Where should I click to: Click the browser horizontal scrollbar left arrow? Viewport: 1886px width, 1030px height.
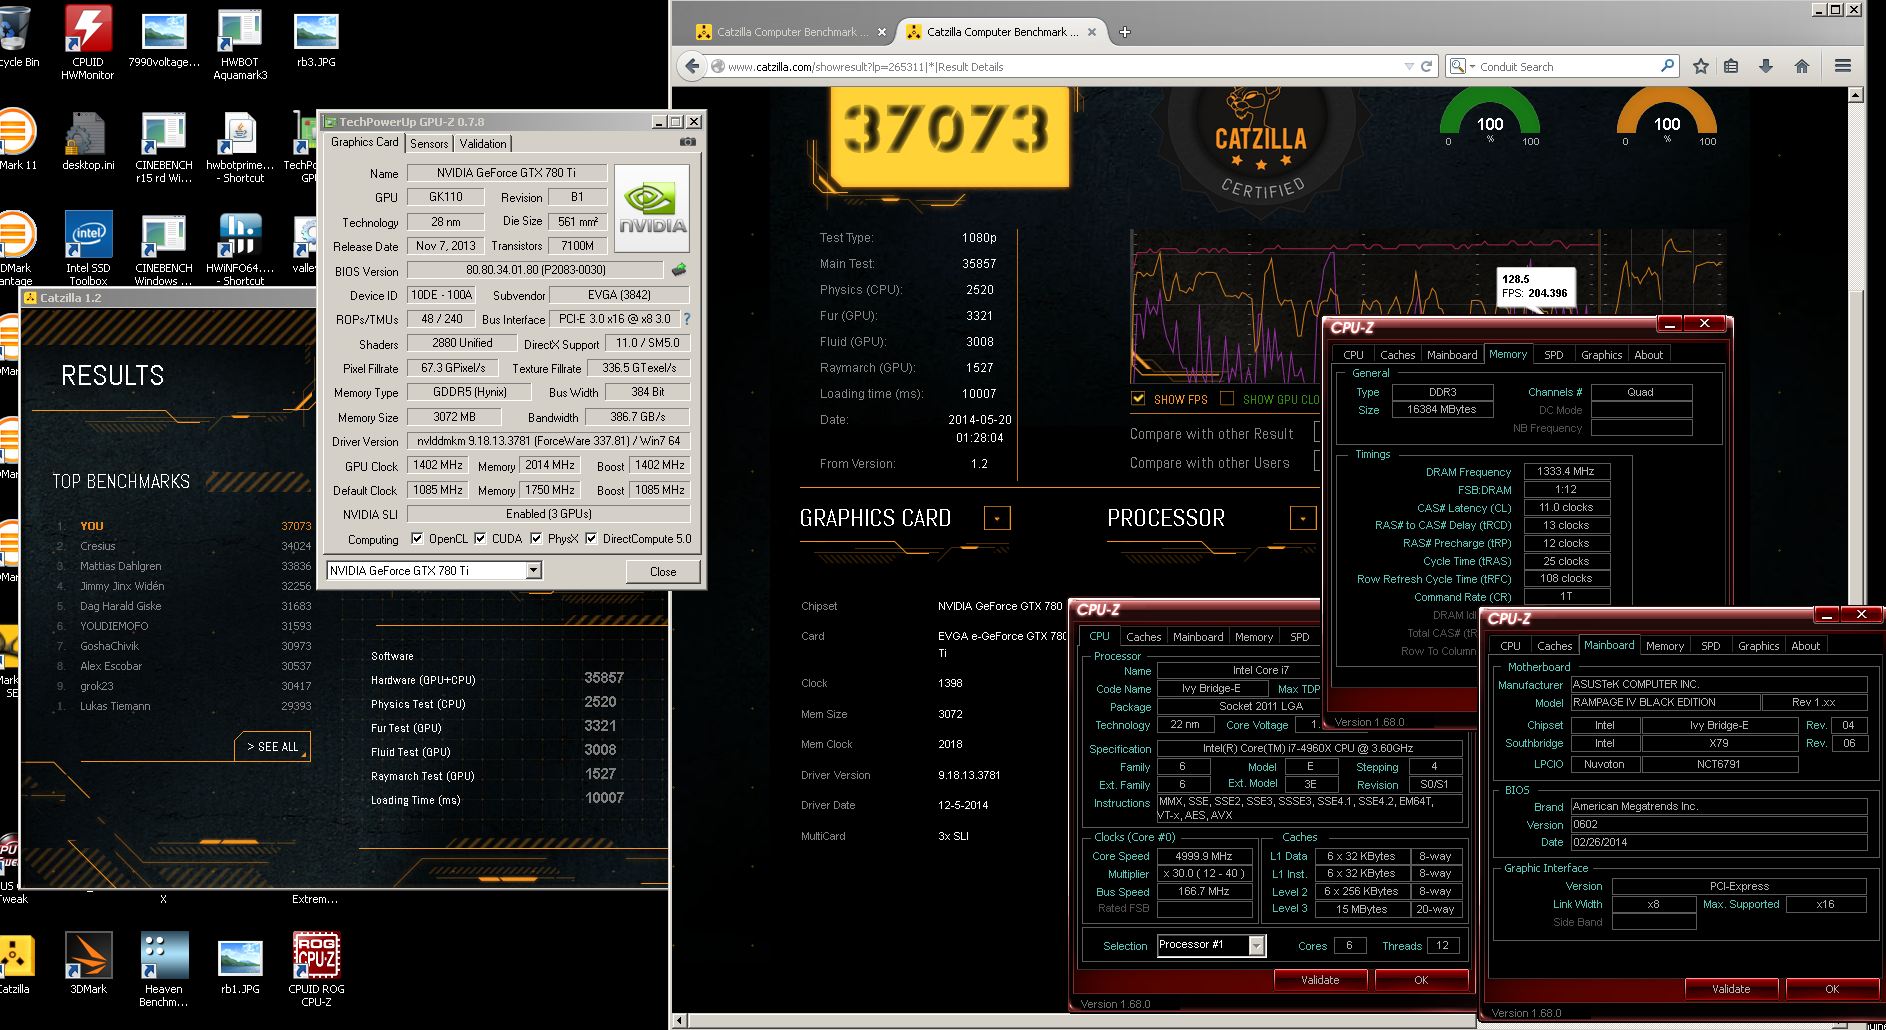pyautogui.click(x=681, y=1021)
